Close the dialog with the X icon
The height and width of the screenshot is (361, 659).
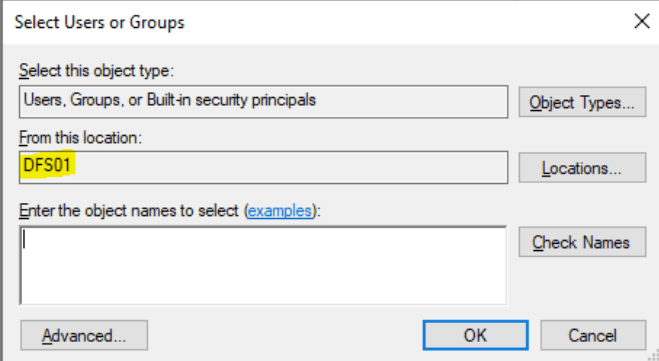[642, 21]
